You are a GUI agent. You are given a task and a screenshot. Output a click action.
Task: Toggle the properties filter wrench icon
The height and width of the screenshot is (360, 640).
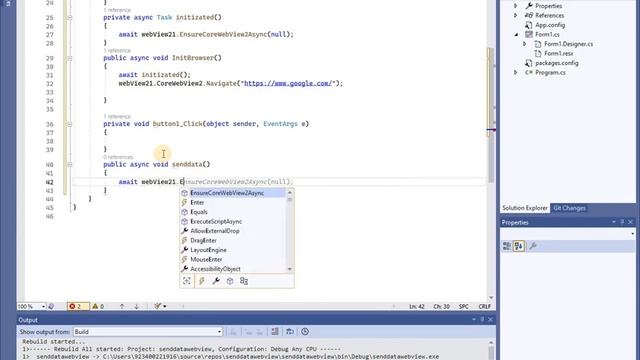click(x=216, y=281)
